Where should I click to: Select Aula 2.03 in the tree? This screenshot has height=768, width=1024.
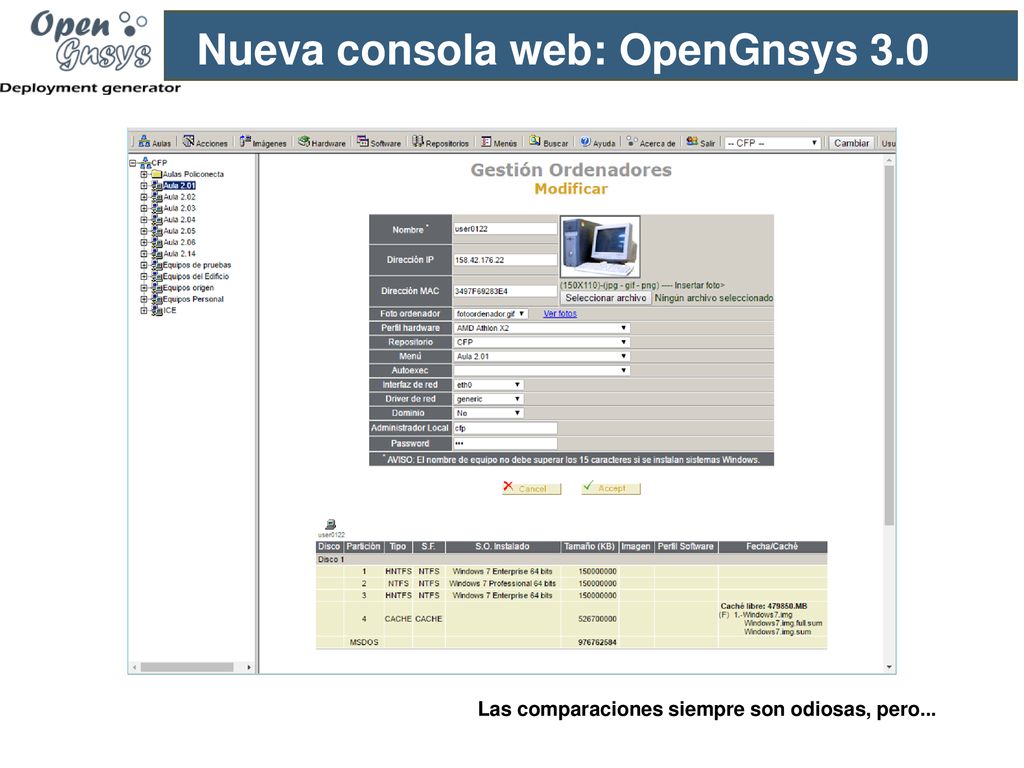[180, 208]
